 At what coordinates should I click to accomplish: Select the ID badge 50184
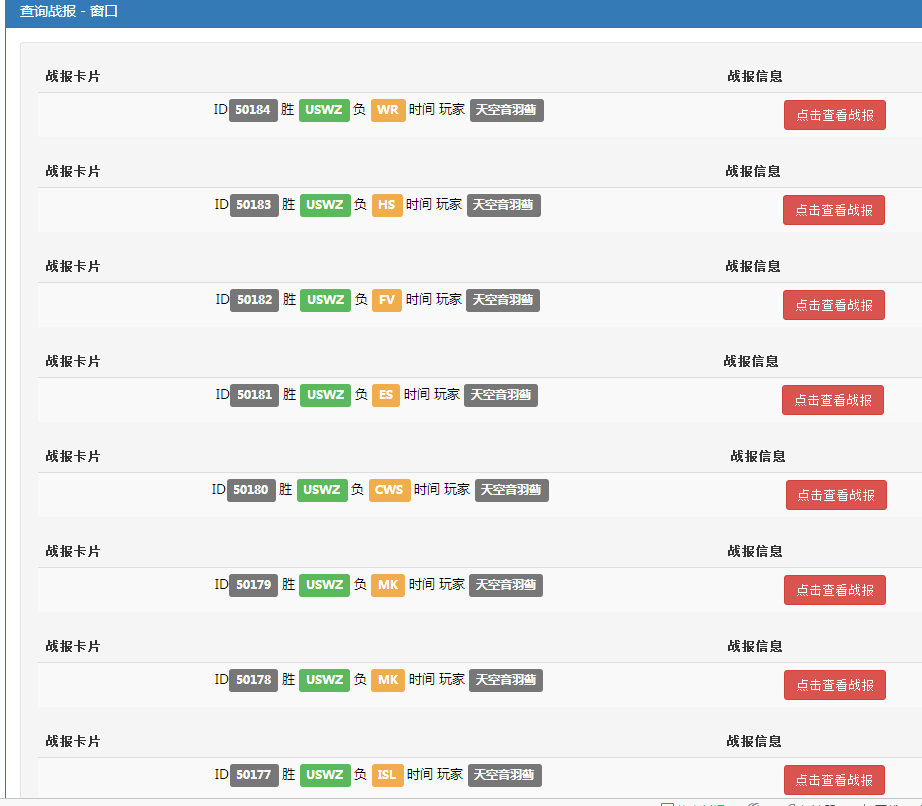click(x=253, y=110)
